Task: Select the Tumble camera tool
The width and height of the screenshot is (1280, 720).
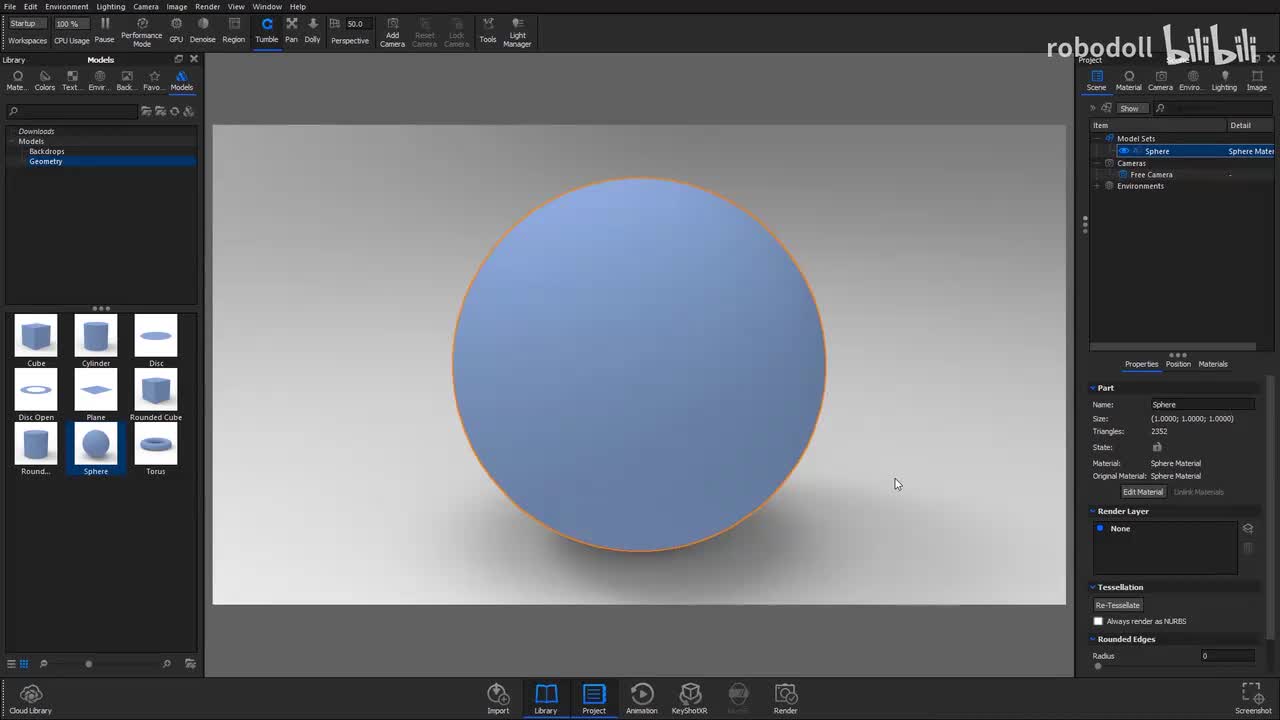Action: (x=267, y=30)
